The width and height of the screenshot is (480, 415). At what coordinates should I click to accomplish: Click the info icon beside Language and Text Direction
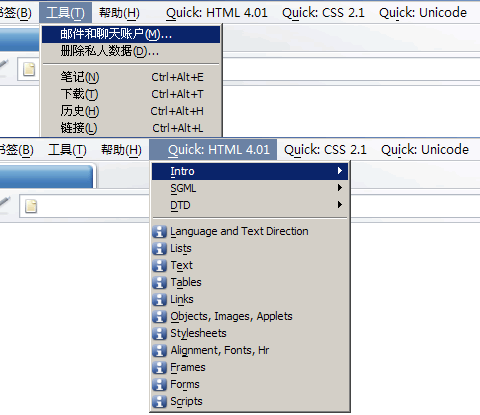(159, 231)
